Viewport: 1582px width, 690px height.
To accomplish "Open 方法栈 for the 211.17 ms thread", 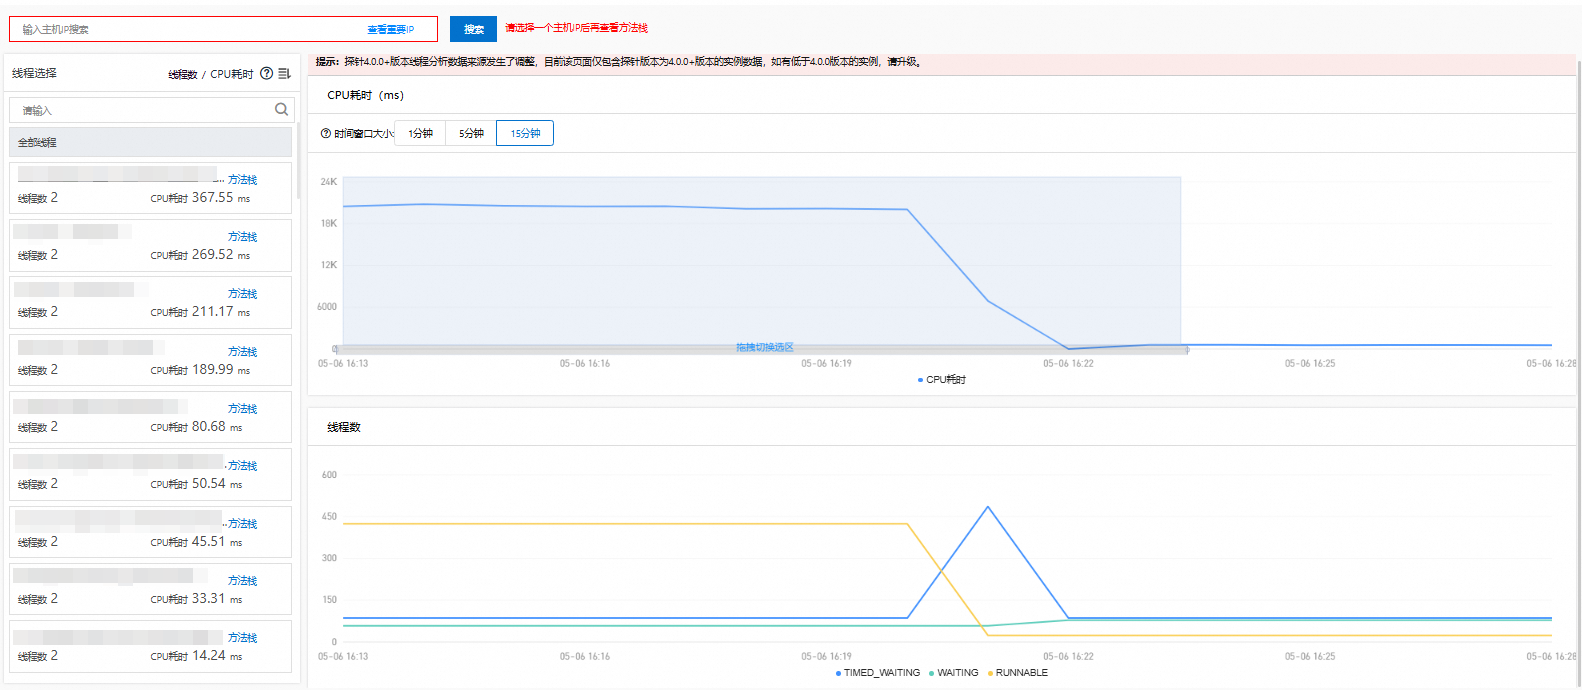I will pos(242,294).
